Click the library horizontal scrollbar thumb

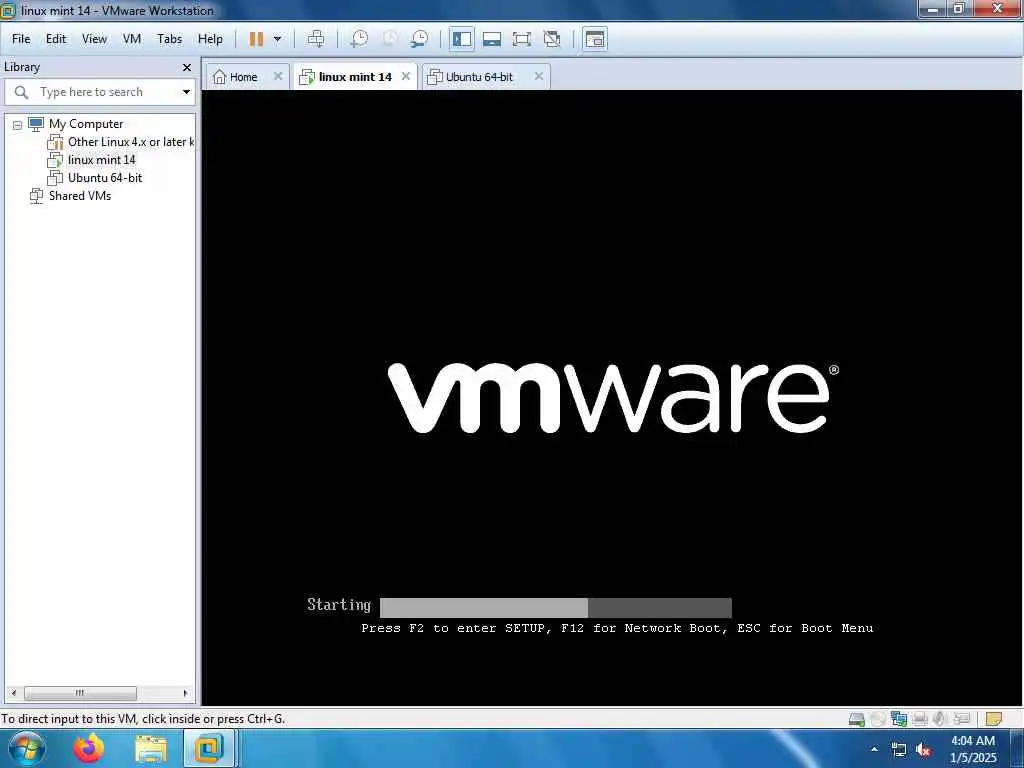(80, 693)
